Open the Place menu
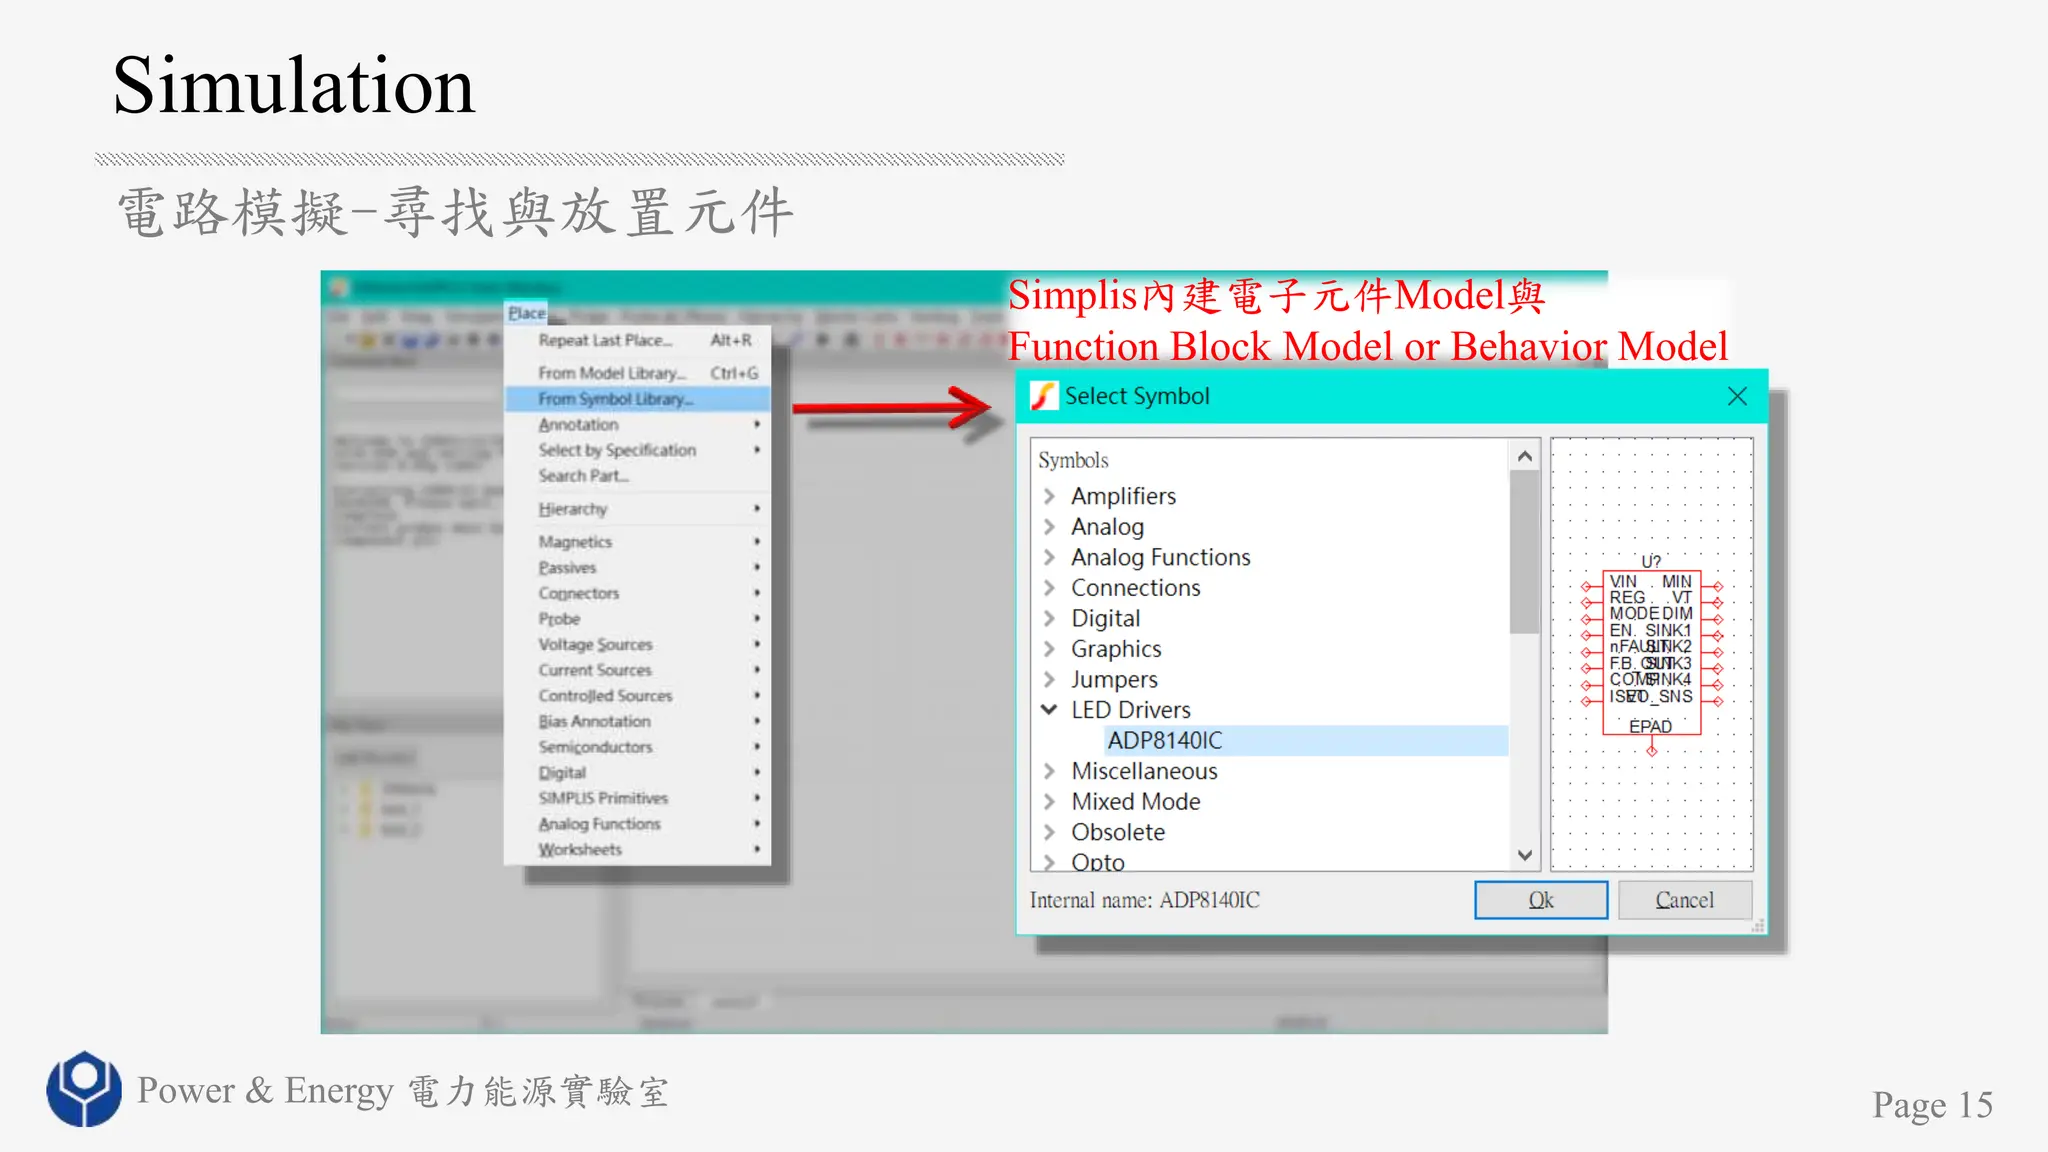Image resolution: width=2048 pixels, height=1152 pixels. pos(526,313)
